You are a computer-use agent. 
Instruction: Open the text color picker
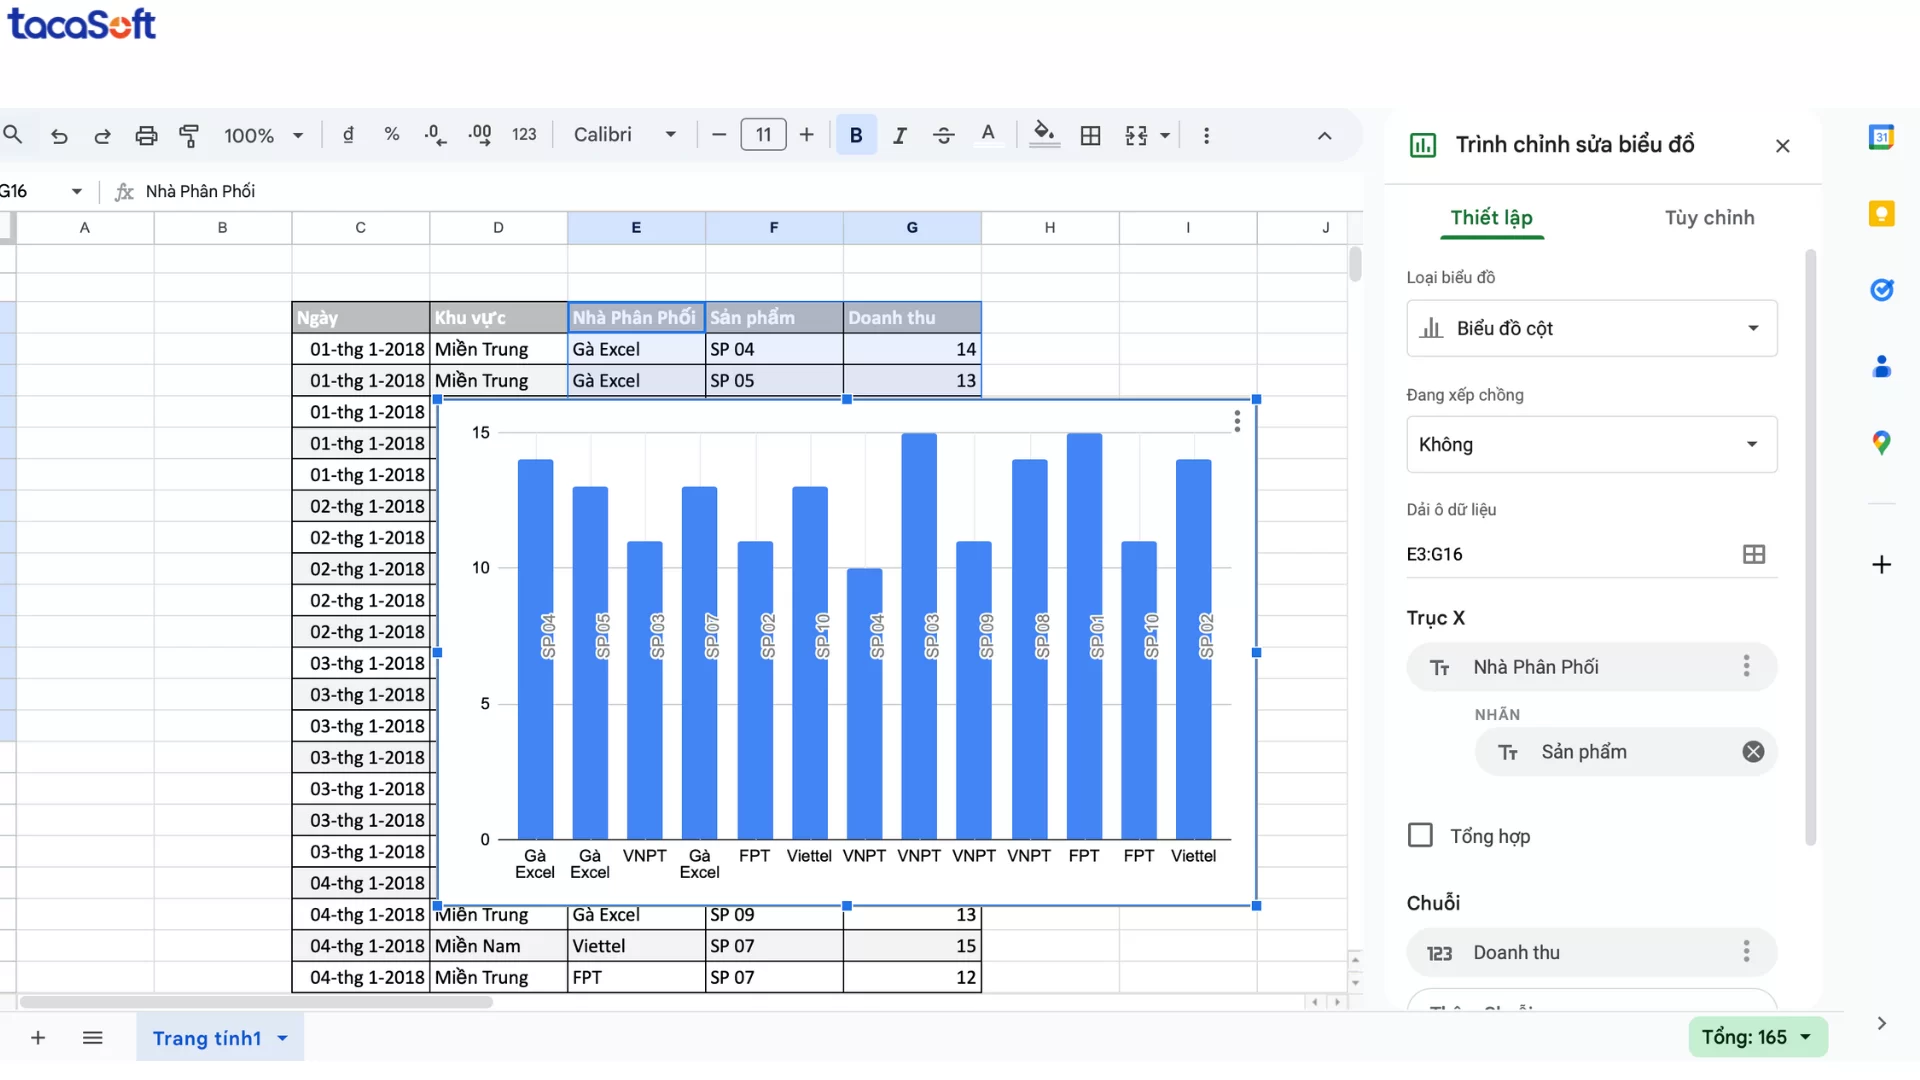(988, 135)
